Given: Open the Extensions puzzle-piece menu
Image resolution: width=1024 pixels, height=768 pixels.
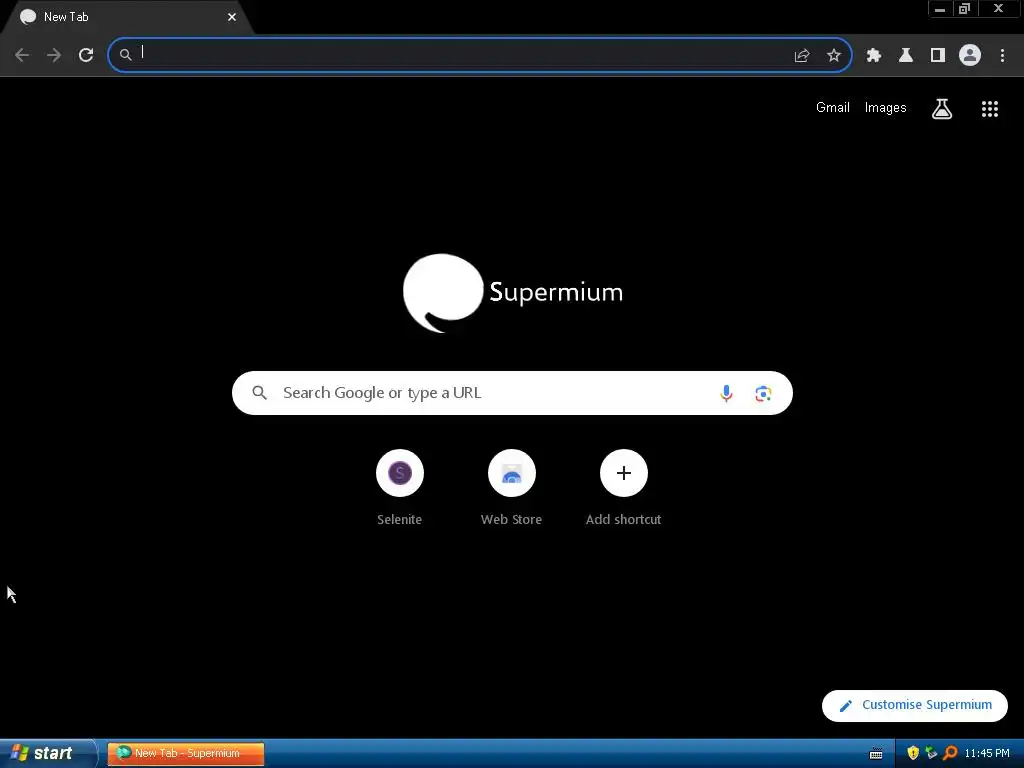Looking at the screenshot, I should 874,56.
